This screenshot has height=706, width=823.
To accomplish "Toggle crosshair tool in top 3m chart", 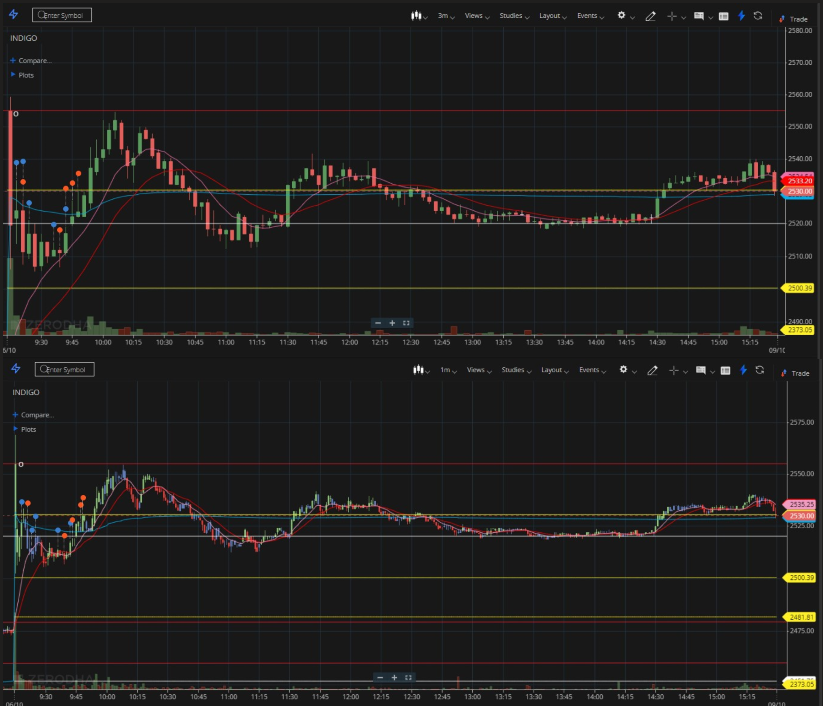I will point(672,16).
